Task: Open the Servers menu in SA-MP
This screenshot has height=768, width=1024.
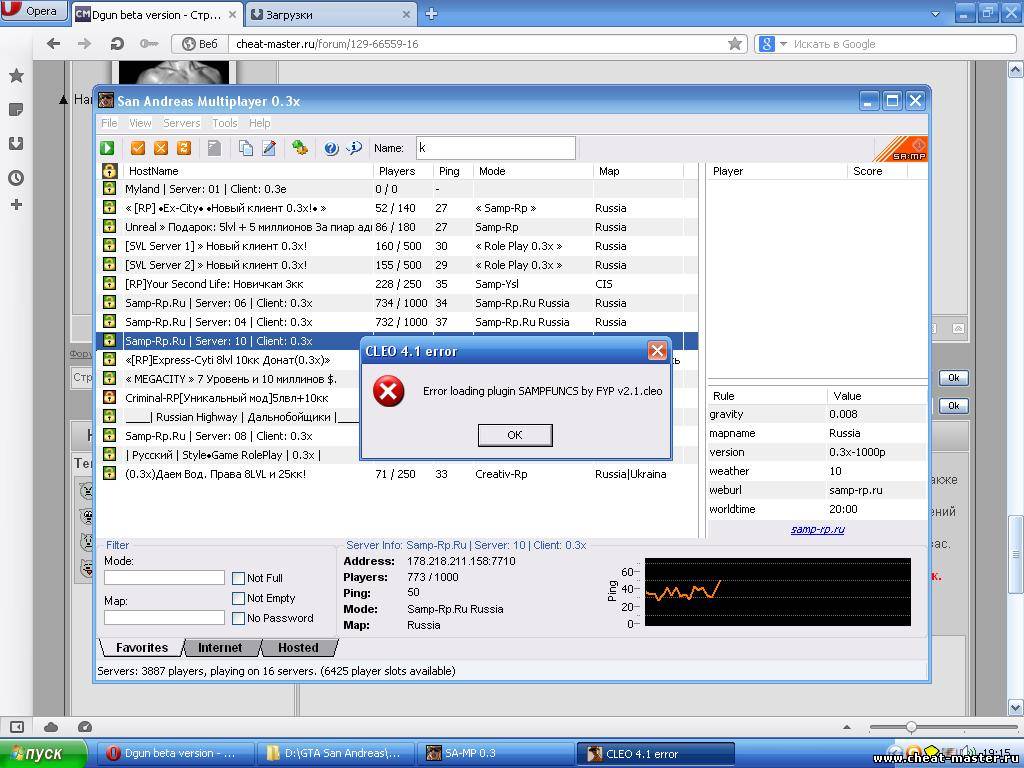Action: 182,123
